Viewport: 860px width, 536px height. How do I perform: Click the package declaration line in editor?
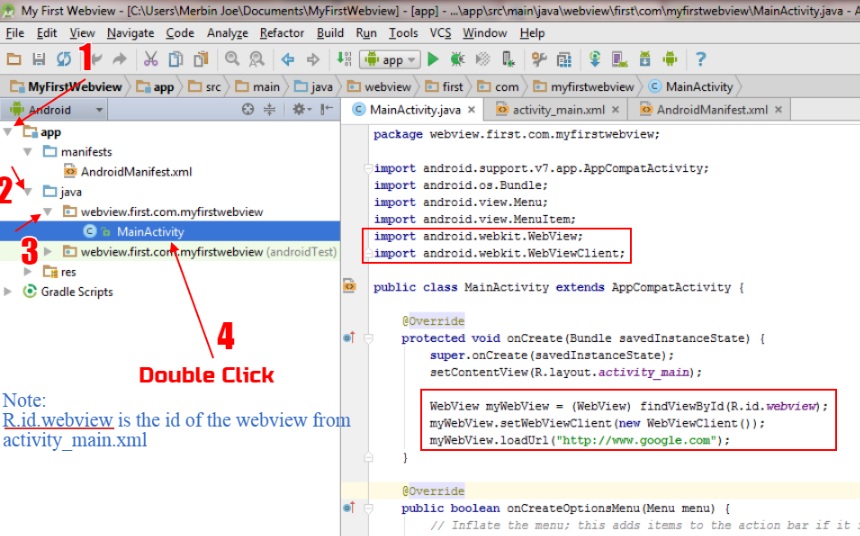(516, 134)
